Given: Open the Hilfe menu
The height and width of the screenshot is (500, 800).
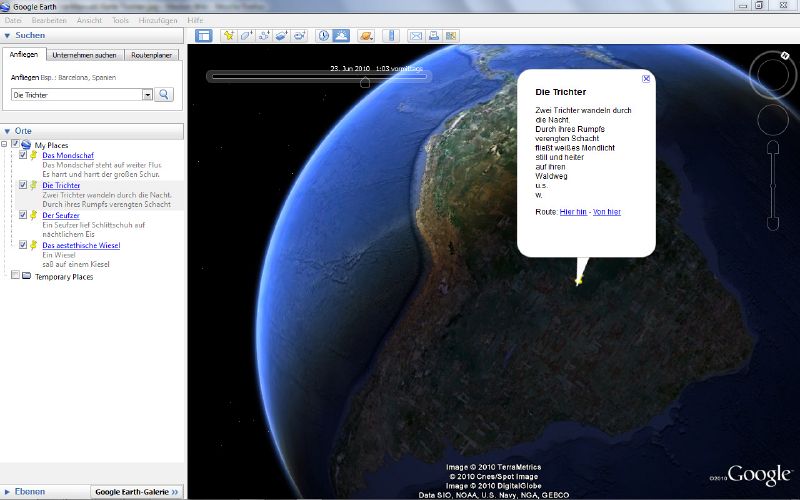Looking at the screenshot, I should tap(195, 20).
